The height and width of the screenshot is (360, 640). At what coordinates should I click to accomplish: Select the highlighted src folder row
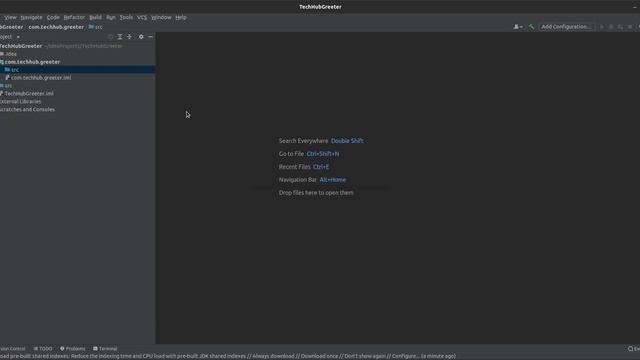pos(78,70)
